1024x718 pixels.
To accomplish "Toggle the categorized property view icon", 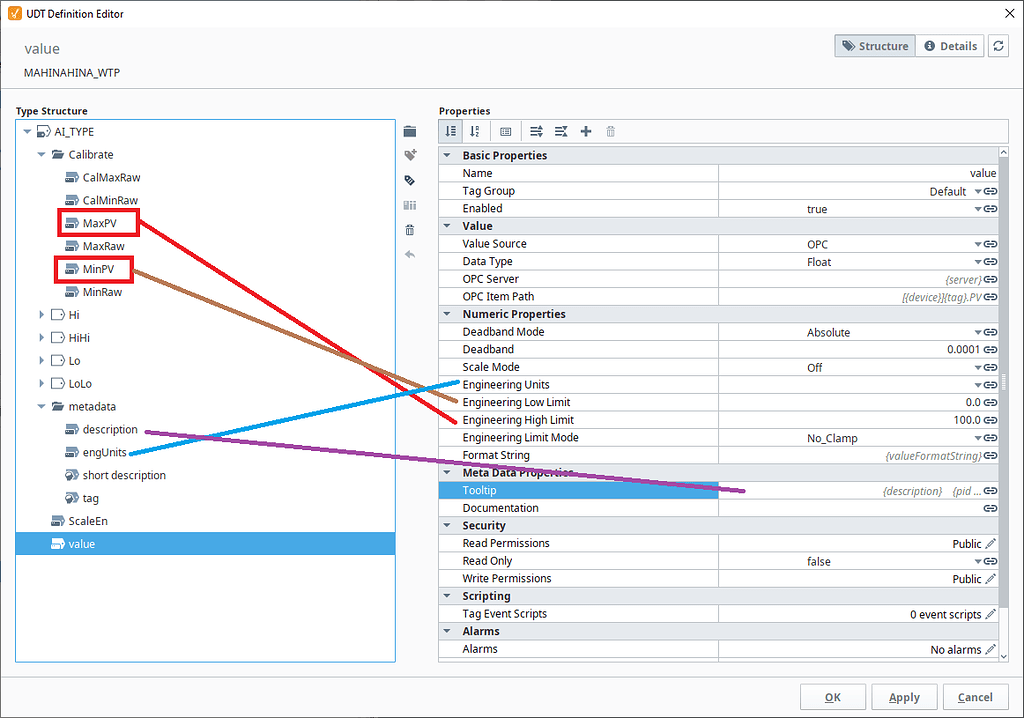I will click(505, 131).
